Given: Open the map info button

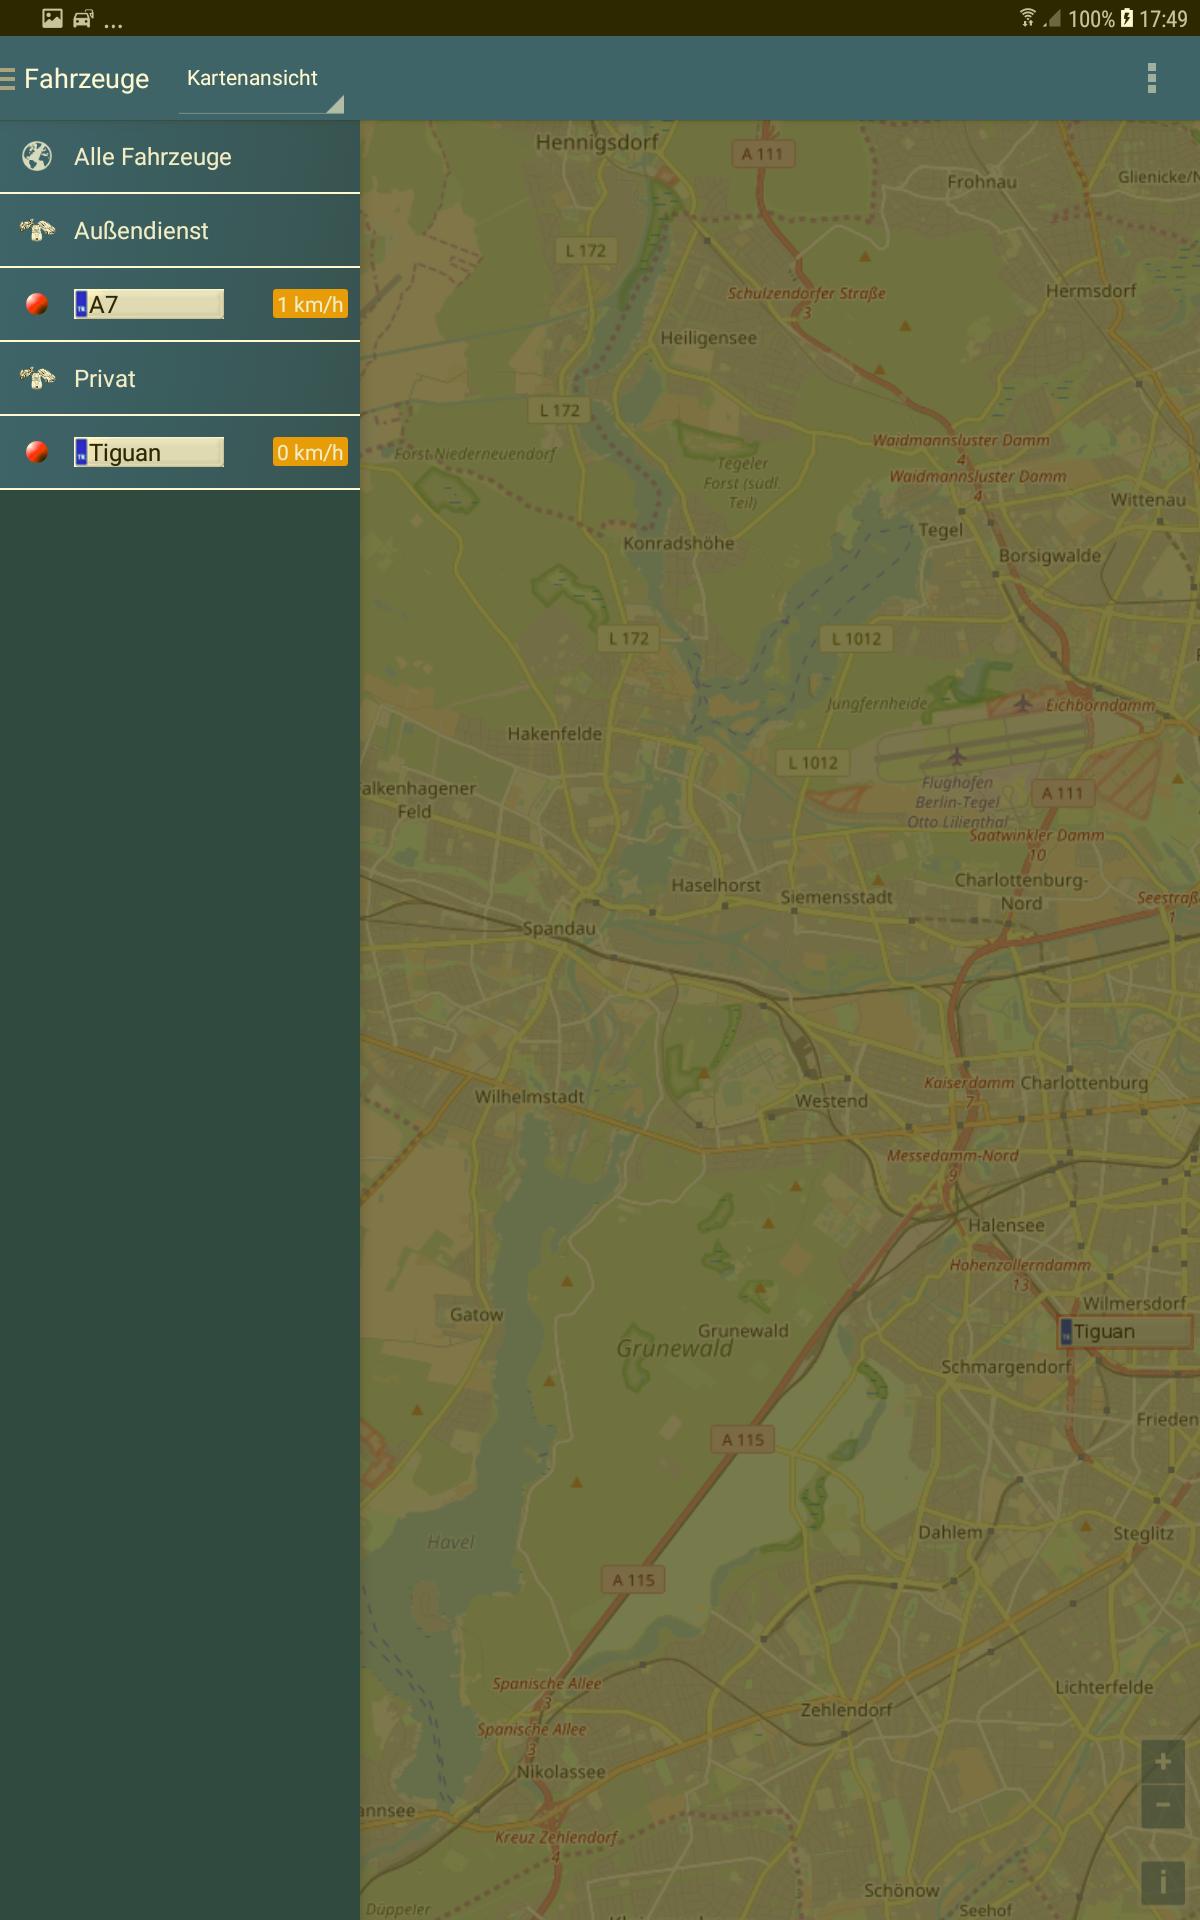Looking at the screenshot, I should point(1162,1883).
